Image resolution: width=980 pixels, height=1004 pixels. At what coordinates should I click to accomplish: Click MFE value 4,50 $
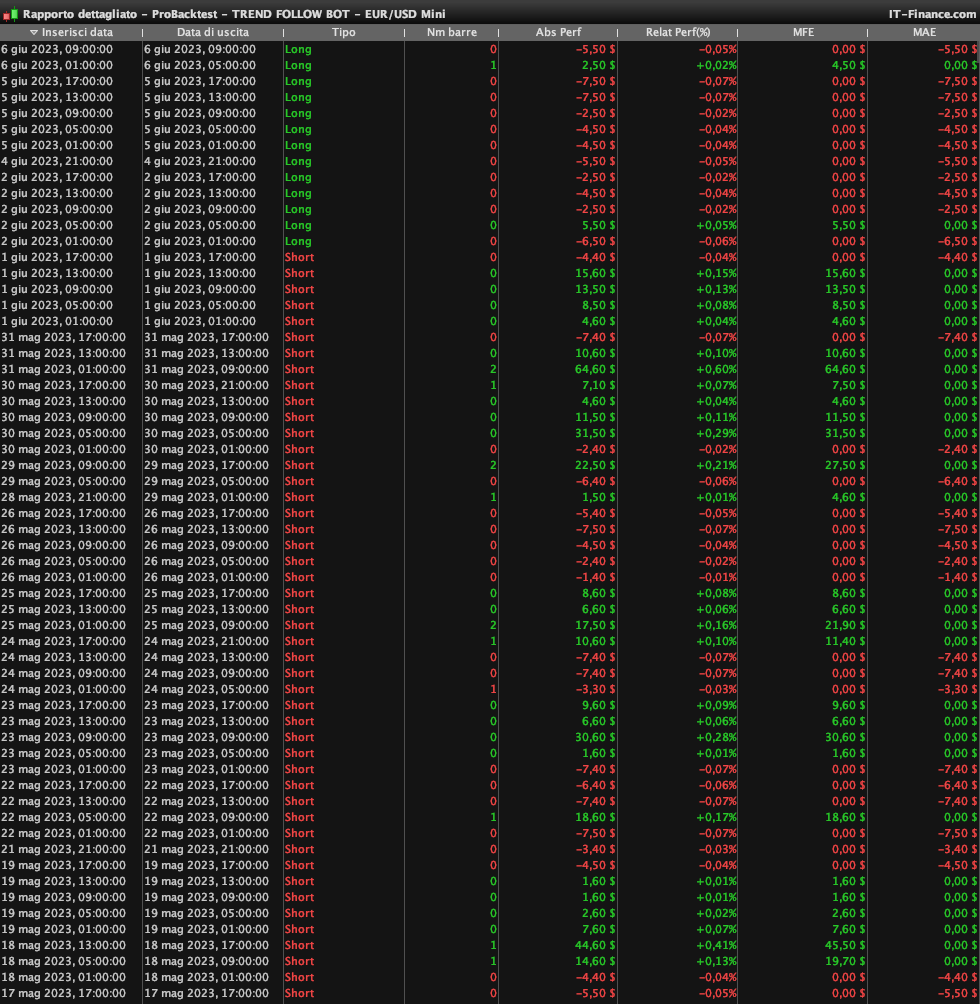[x=848, y=65]
